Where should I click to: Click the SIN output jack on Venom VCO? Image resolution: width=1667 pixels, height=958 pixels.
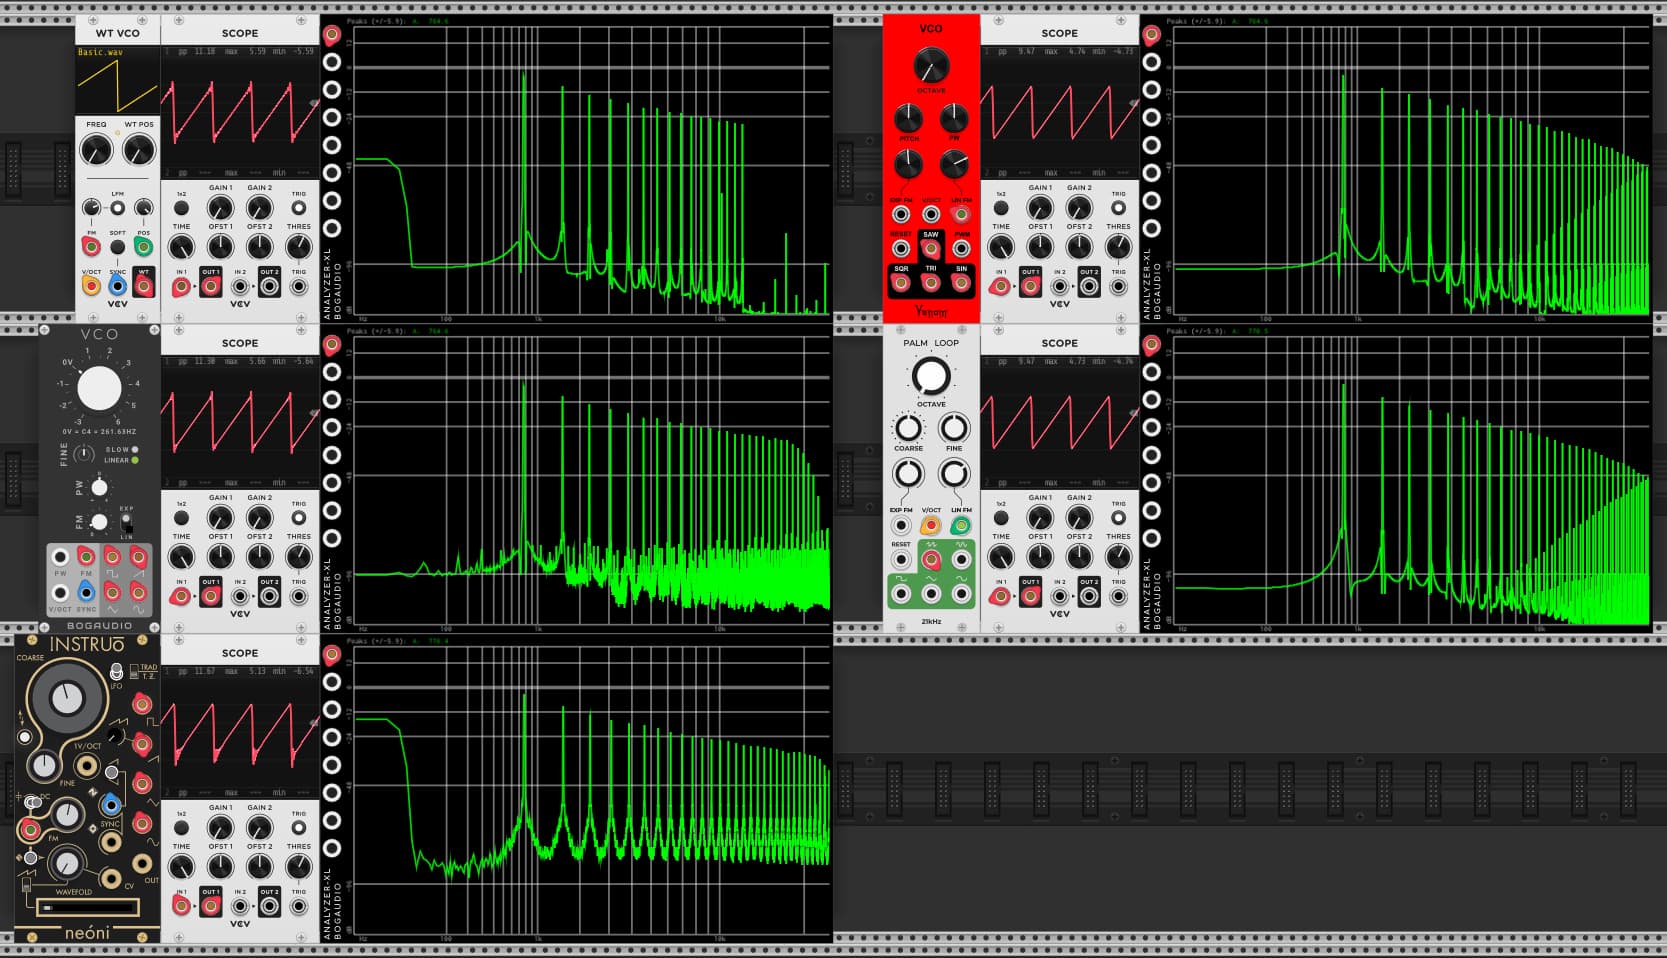(x=961, y=283)
